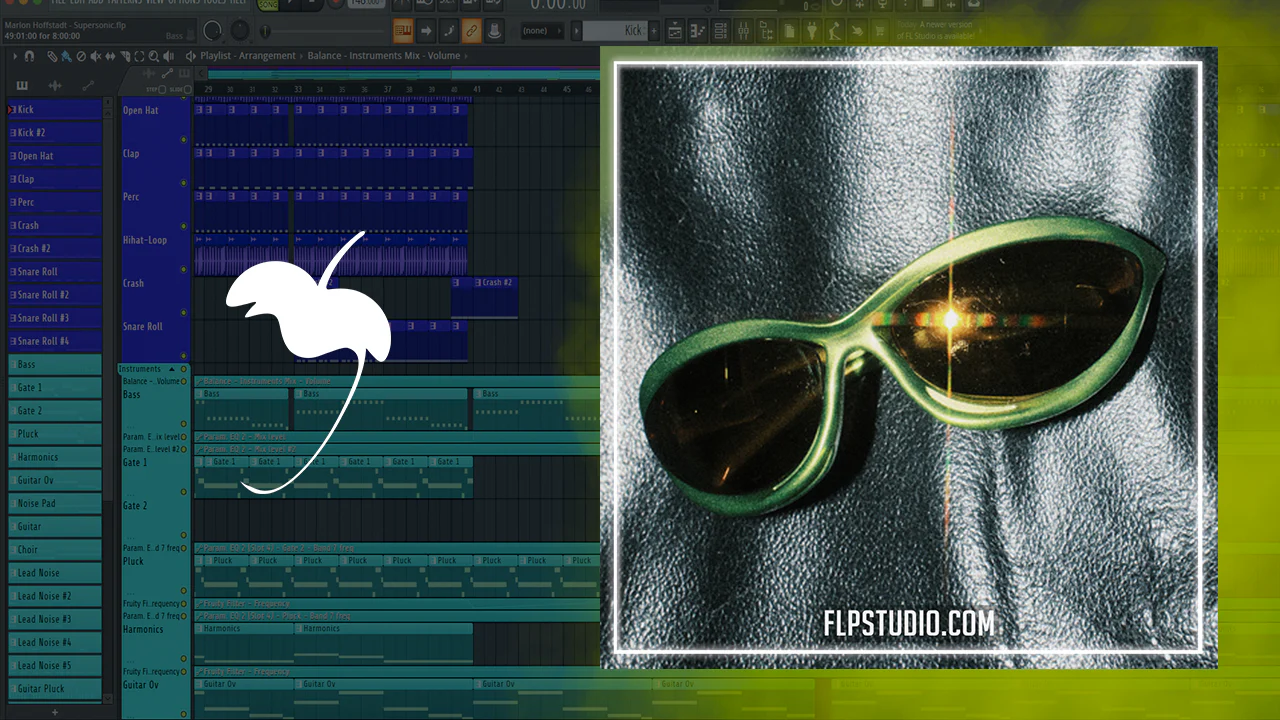Screen dimensions: 1280x720
Task: Select the Choir pattern in the picker
Action: (x=55, y=549)
